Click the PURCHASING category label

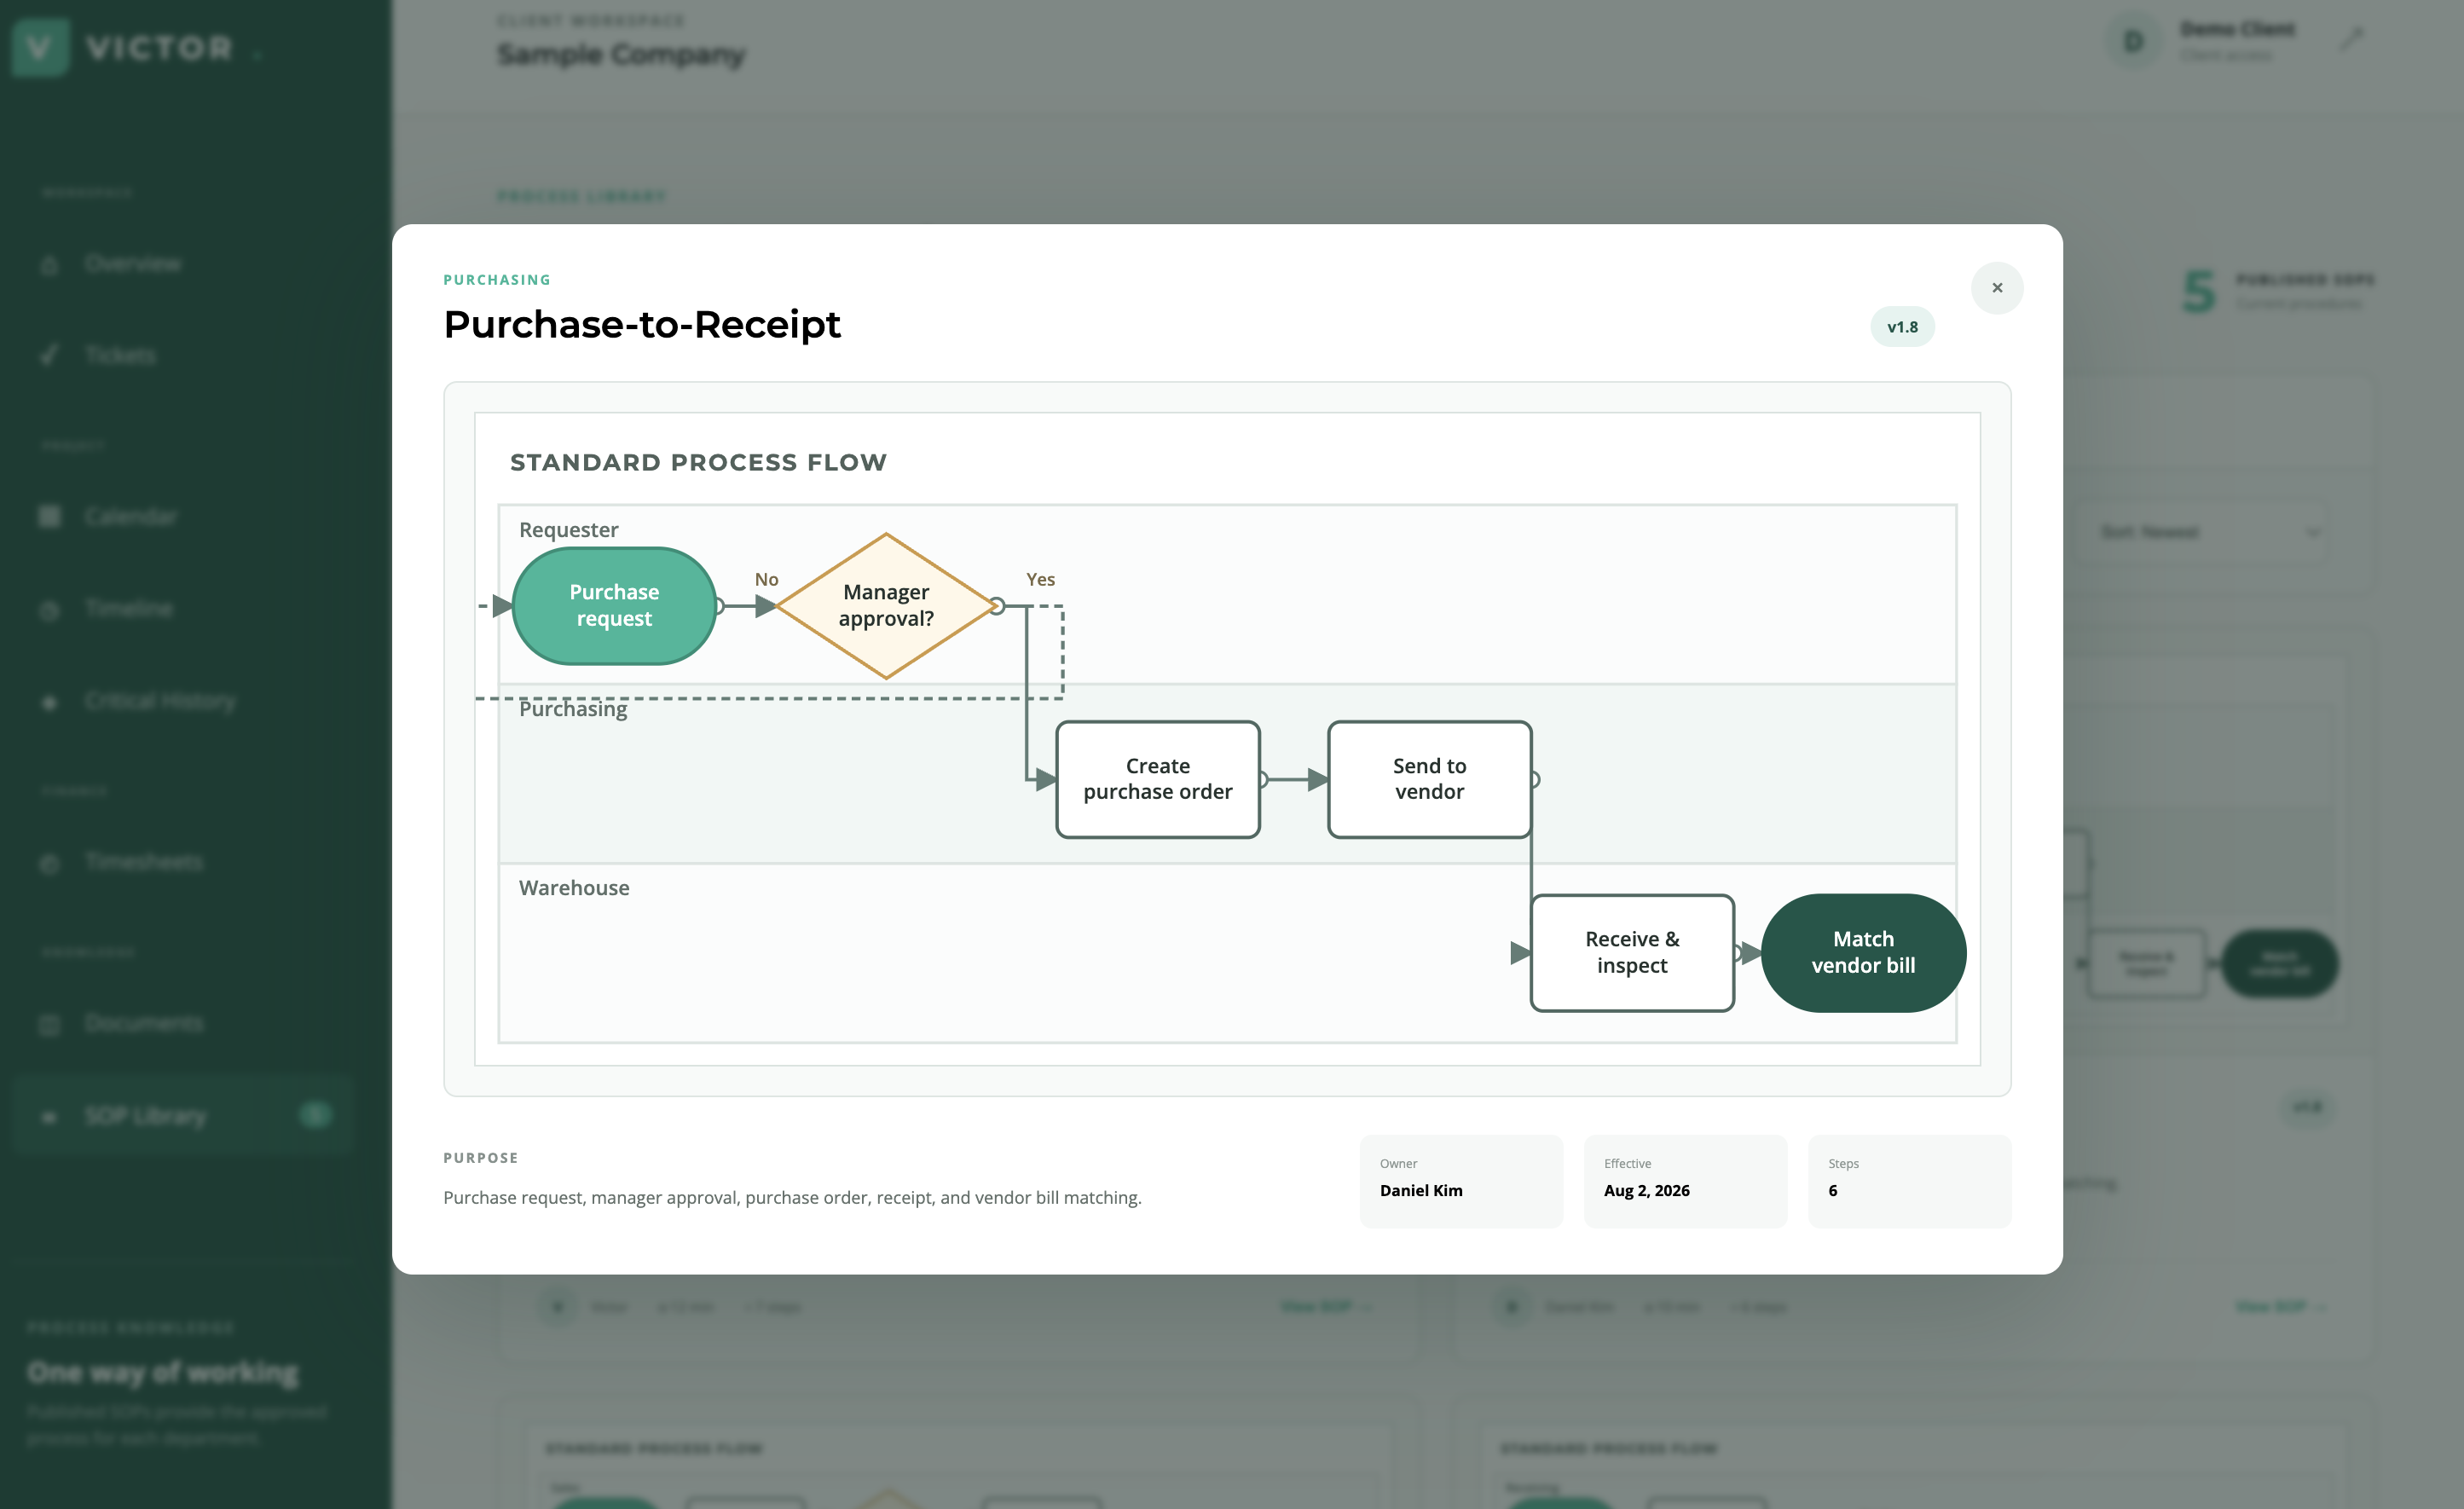pyautogui.click(x=497, y=280)
